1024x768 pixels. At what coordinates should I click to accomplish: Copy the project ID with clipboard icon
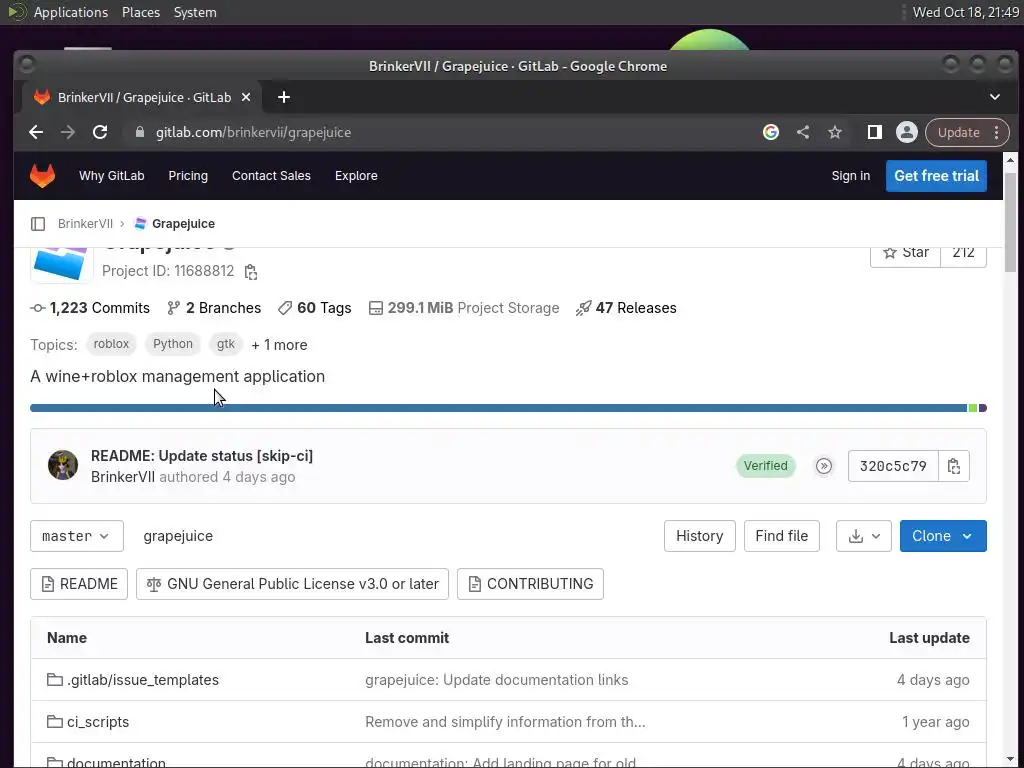click(x=251, y=272)
